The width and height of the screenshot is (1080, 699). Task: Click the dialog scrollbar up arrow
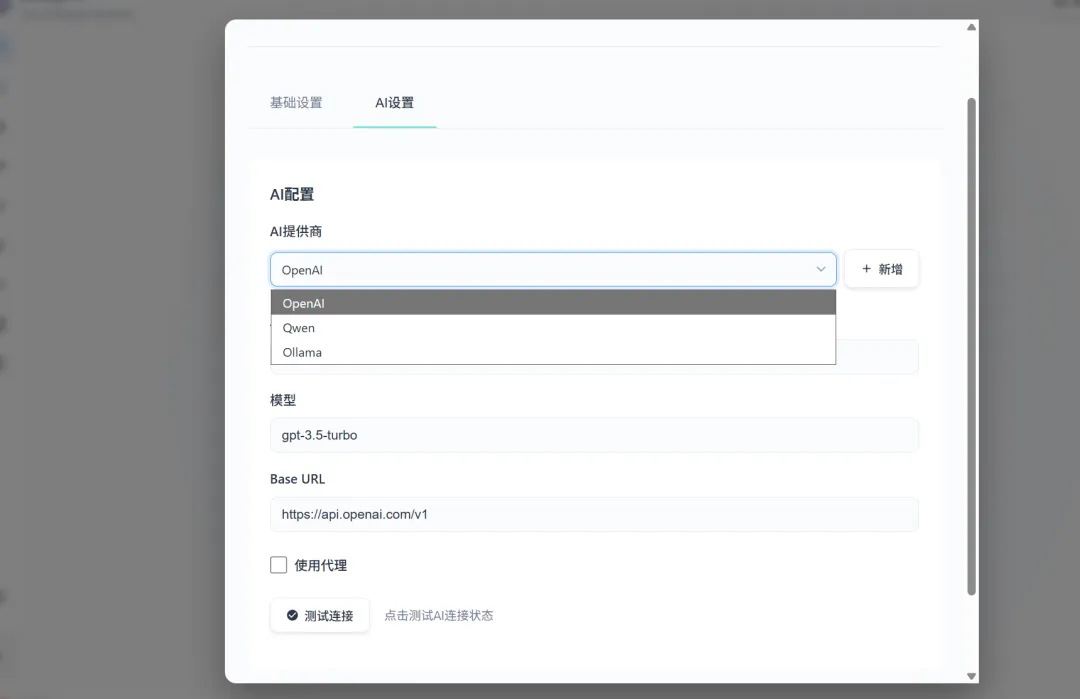tap(971, 28)
